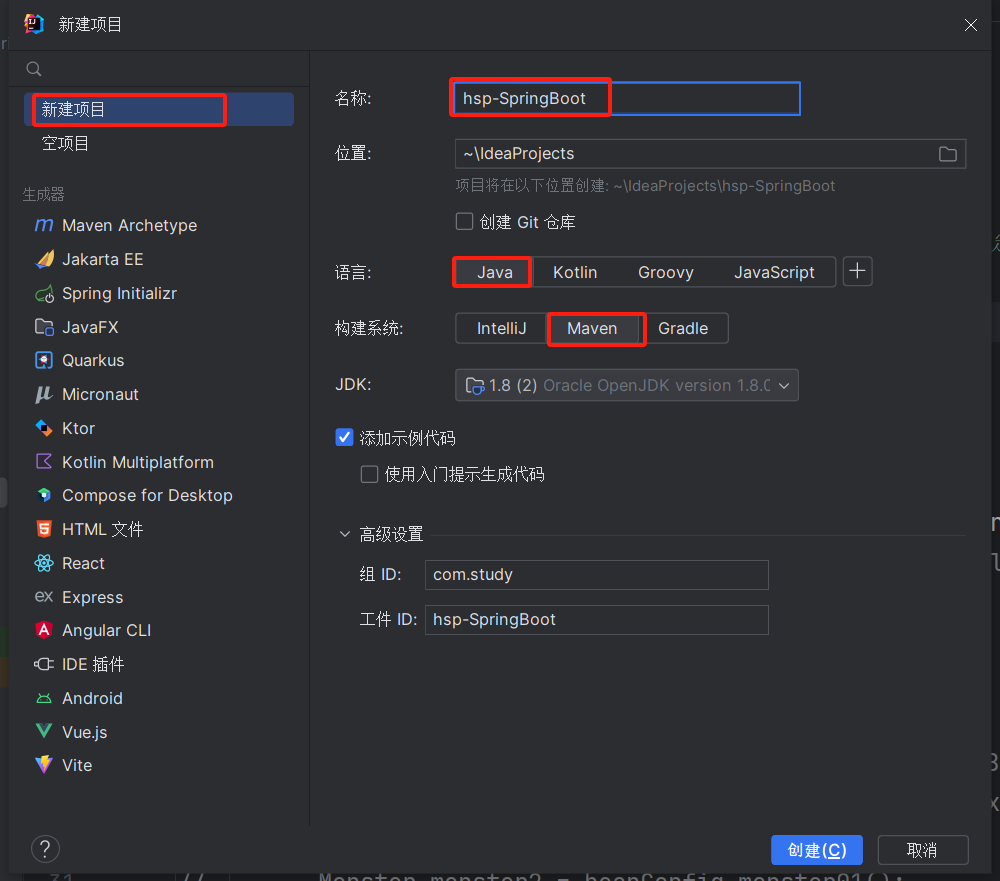
Task: Click the 工件 ID field
Action: [596, 619]
